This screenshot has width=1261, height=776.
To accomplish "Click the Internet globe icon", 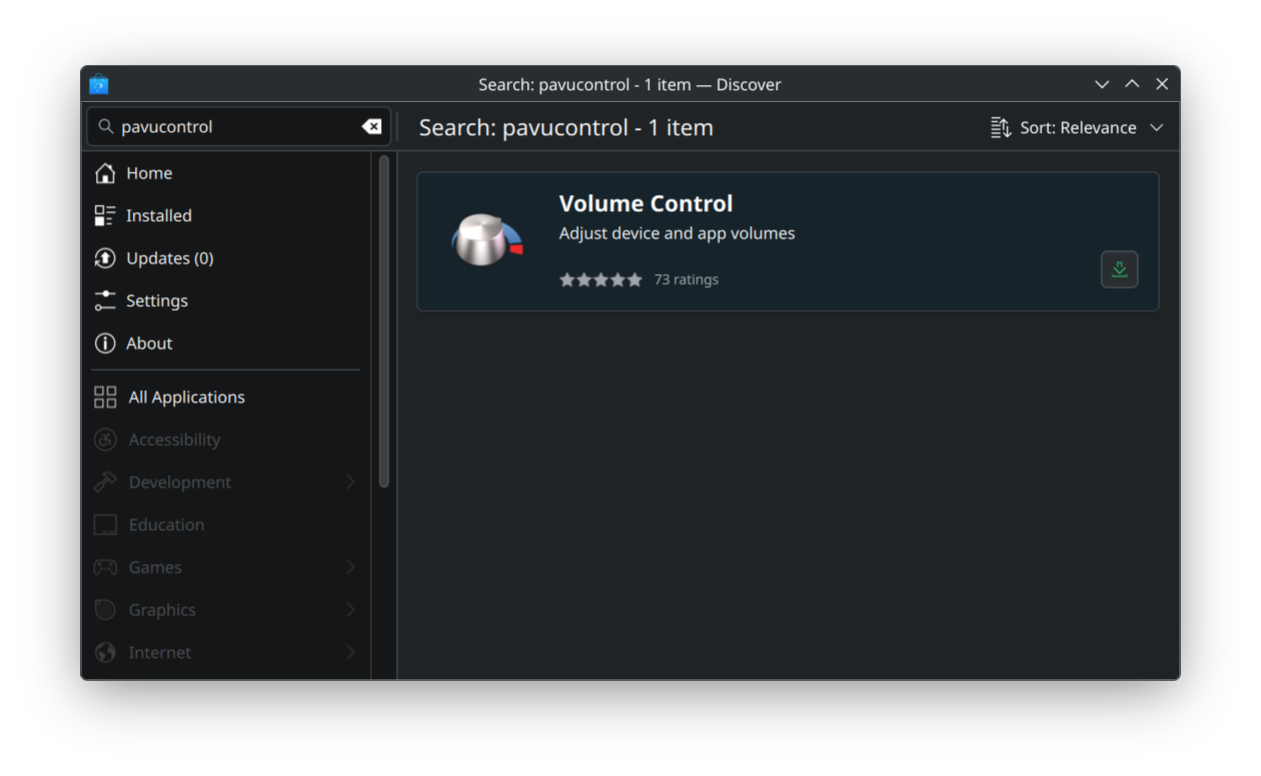I will [105, 652].
